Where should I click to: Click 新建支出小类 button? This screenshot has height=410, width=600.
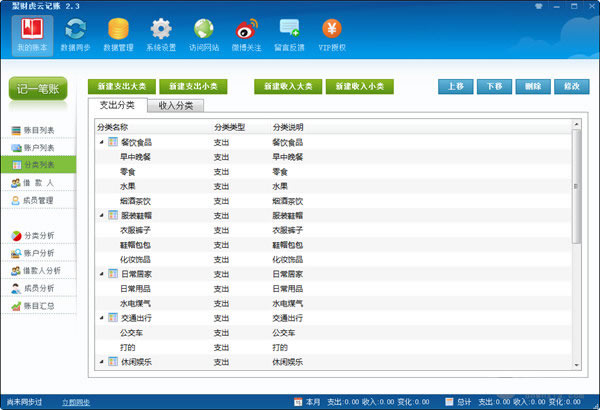(193, 87)
